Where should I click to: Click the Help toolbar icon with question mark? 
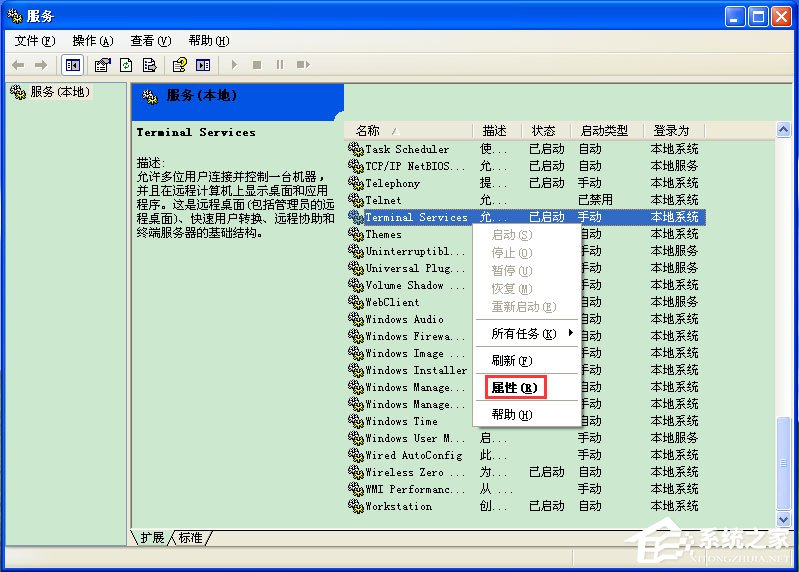(179, 65)
